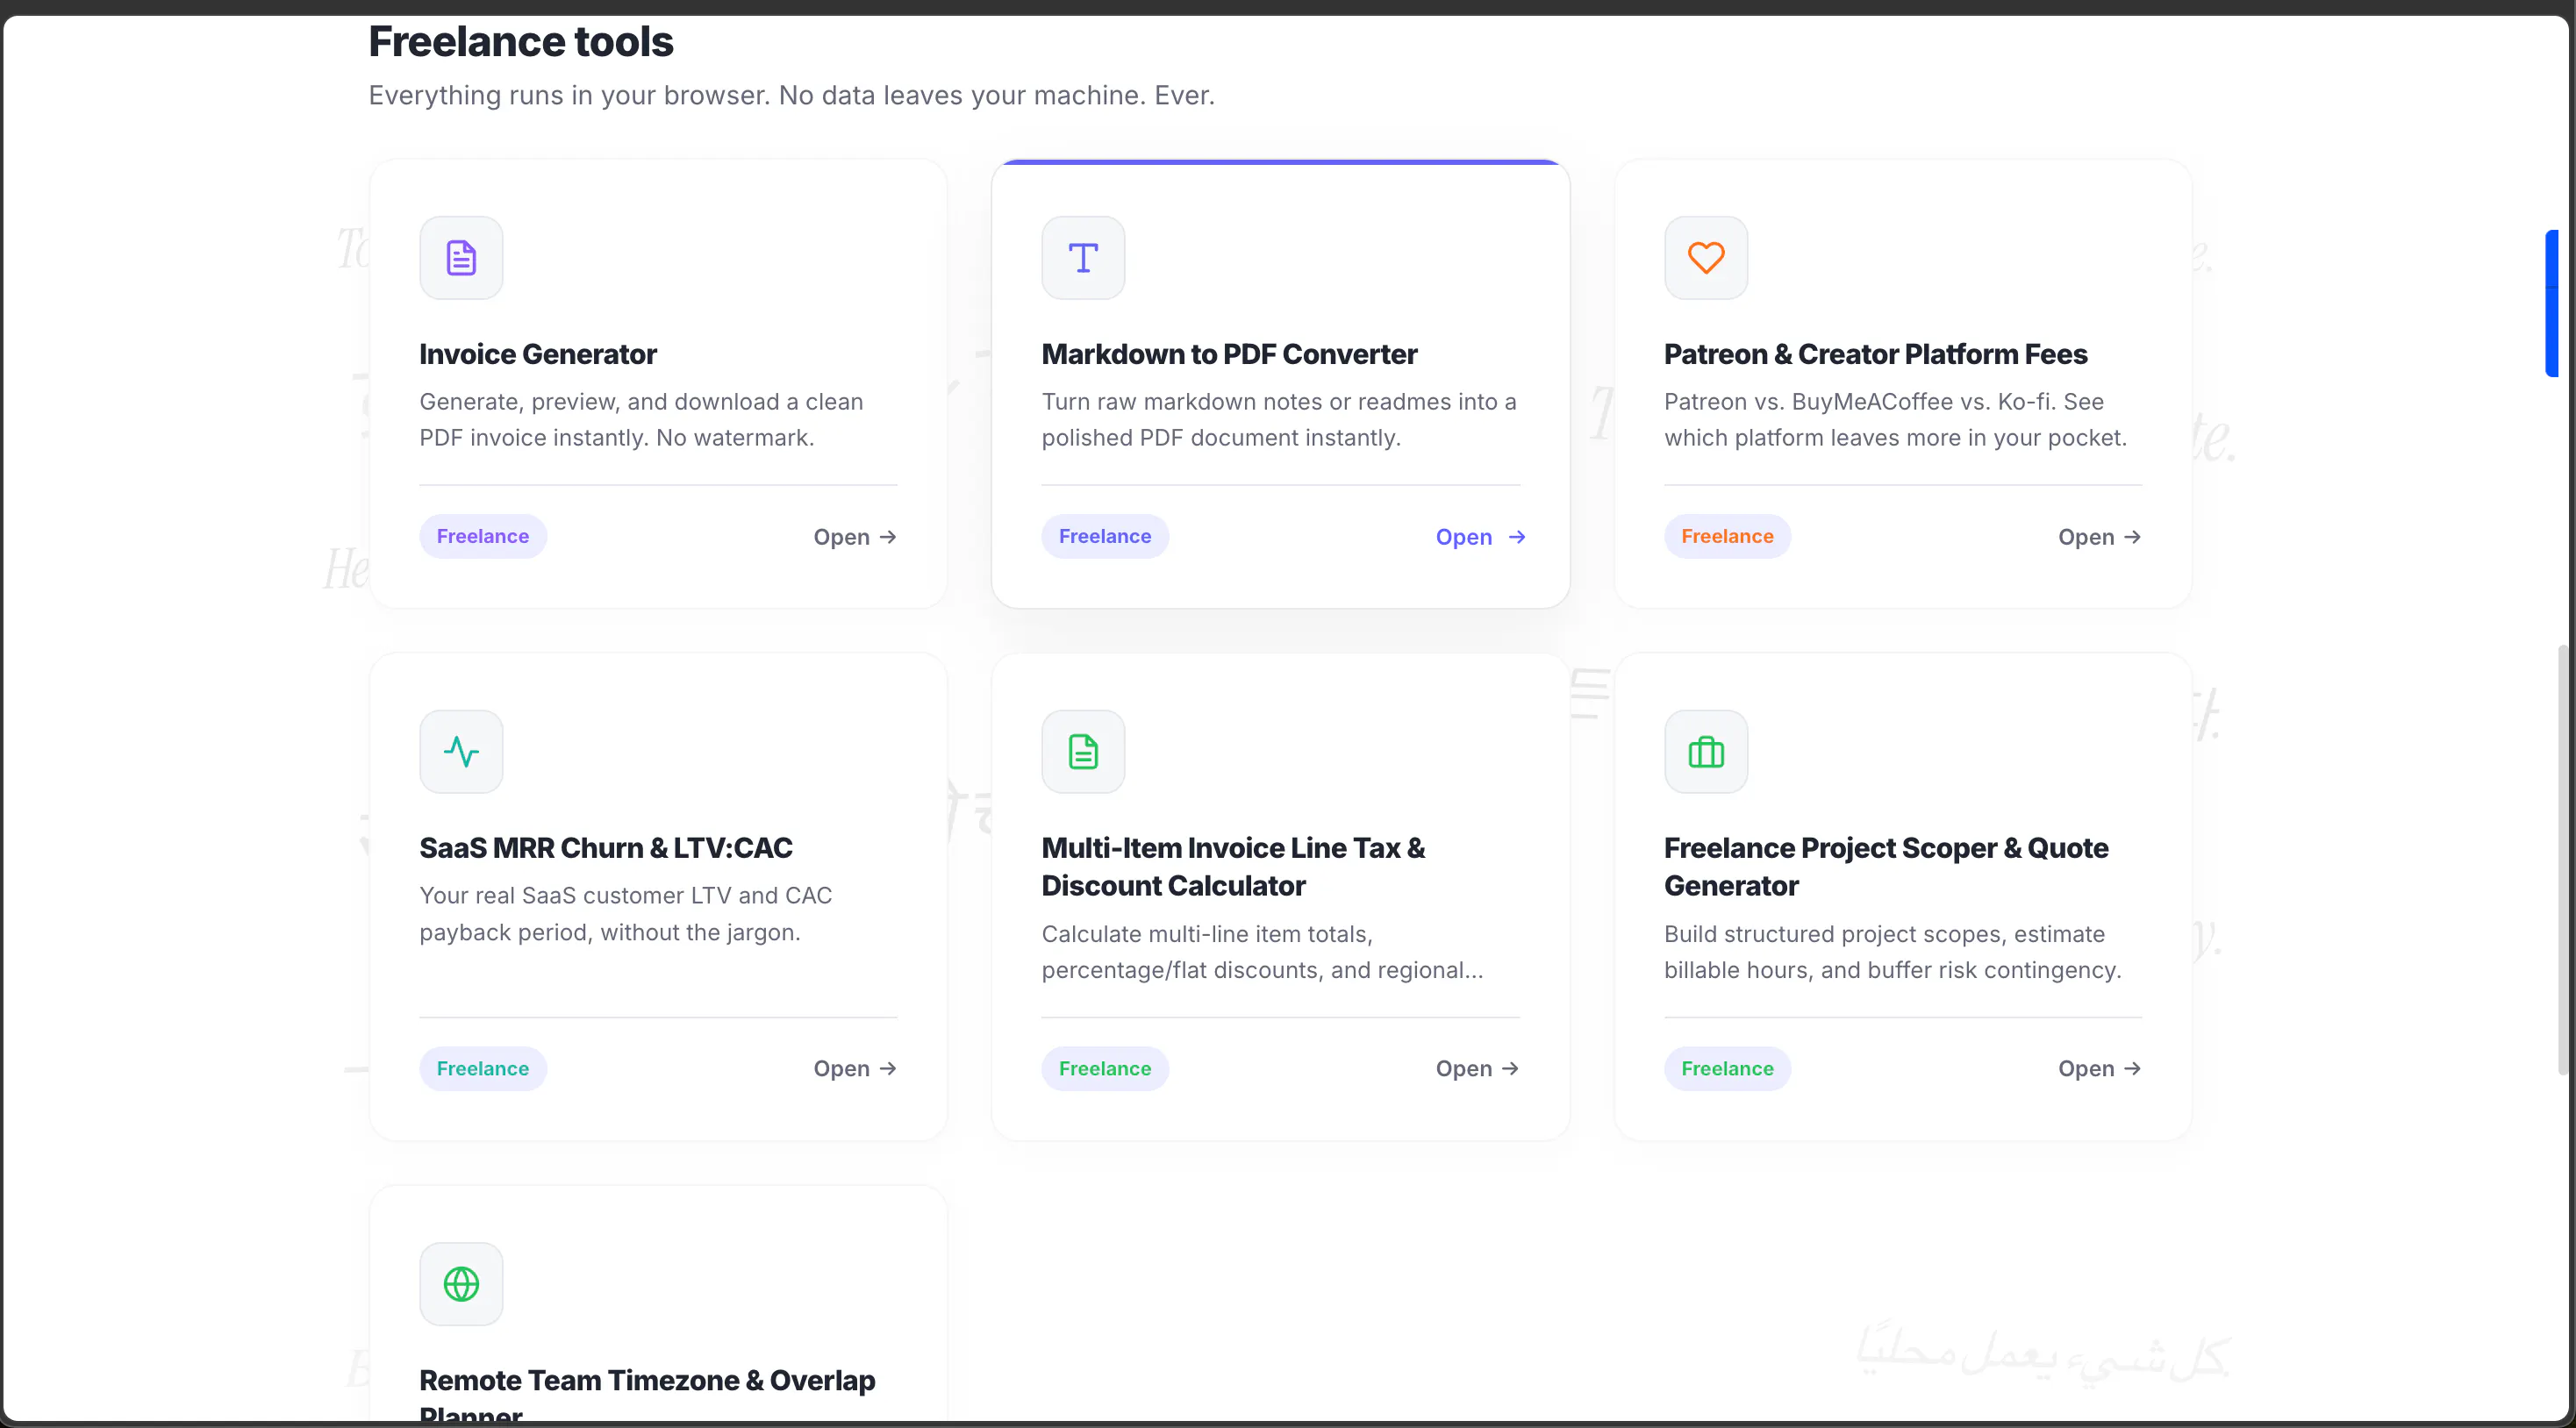
Task: Click the blue vertical scrollbar thumb
Action: point(2552,303)
